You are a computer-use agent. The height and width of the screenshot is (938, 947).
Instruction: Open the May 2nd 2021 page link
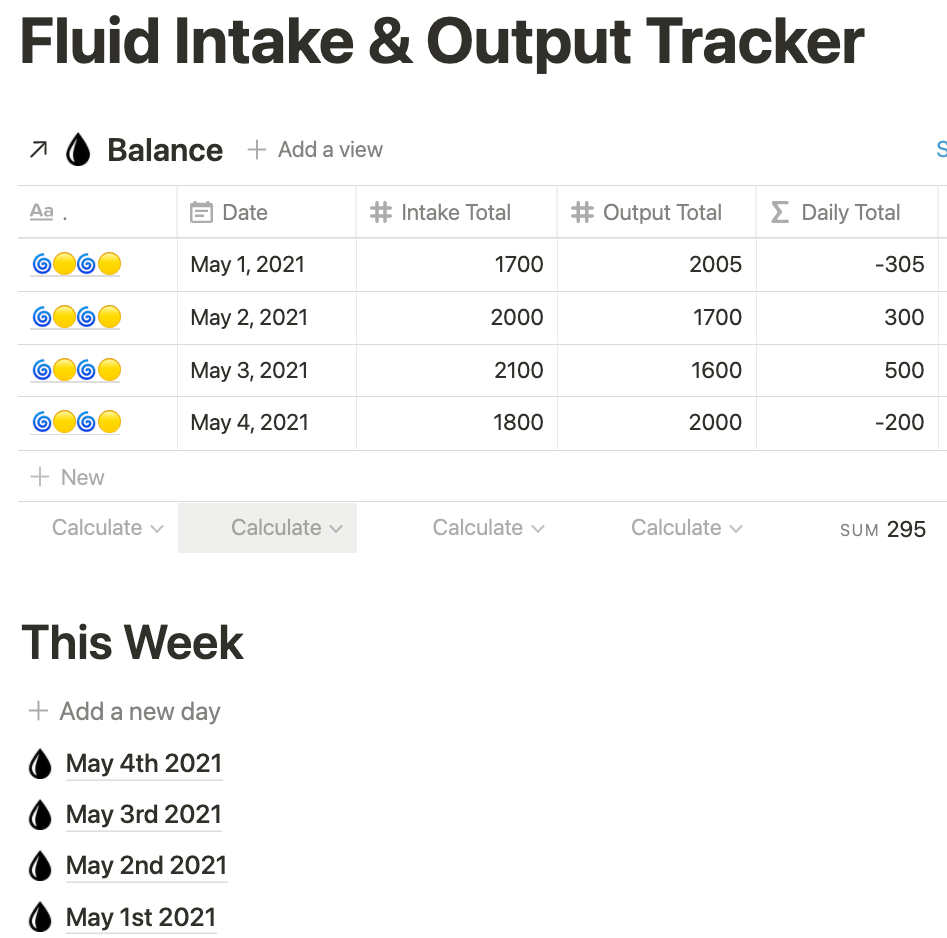(x=146, y=866)
